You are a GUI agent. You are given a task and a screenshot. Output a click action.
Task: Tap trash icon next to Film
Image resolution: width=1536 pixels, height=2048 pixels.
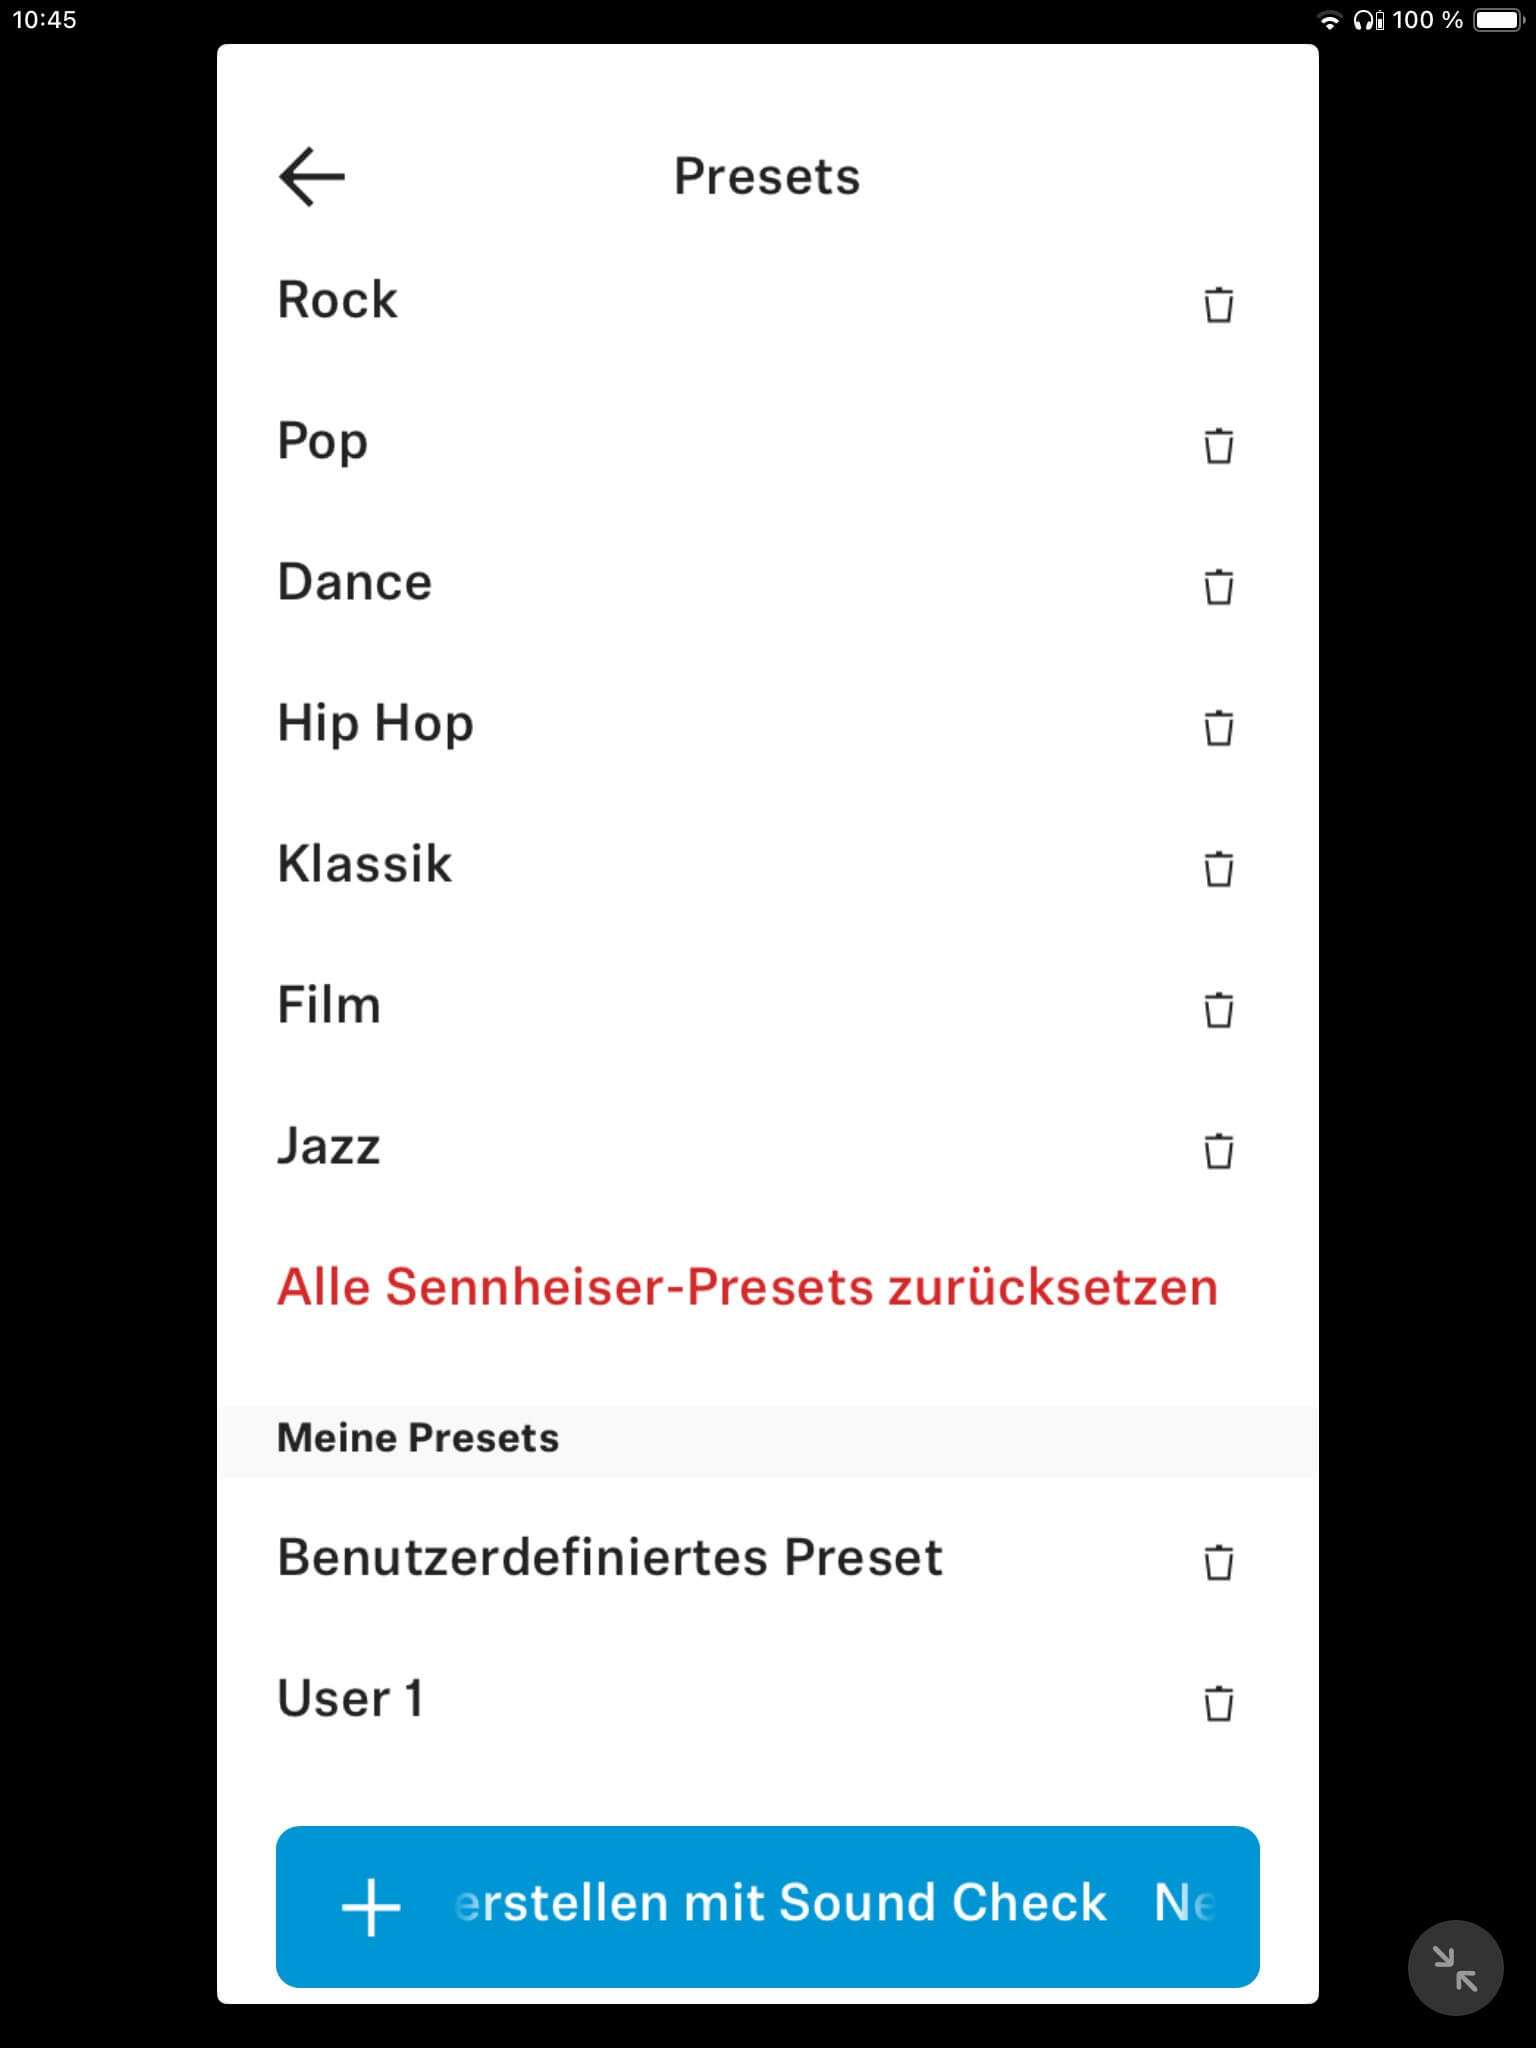pos(1218,1009)
